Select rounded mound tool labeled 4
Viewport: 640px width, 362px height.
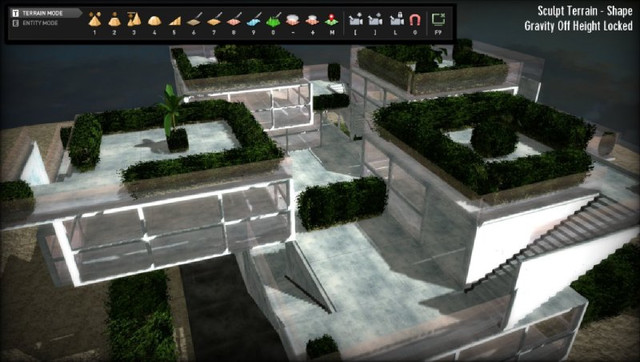[154, 20]
